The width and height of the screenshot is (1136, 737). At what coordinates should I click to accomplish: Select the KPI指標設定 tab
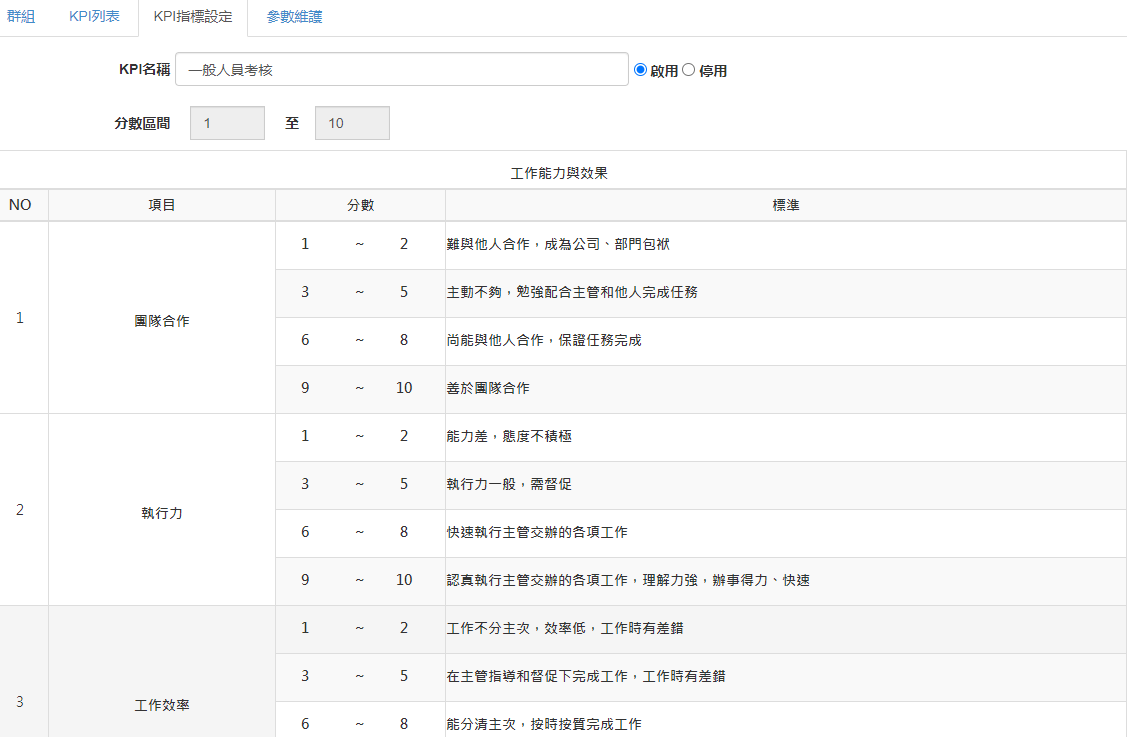pyautogui.click(x=193, y=17)
